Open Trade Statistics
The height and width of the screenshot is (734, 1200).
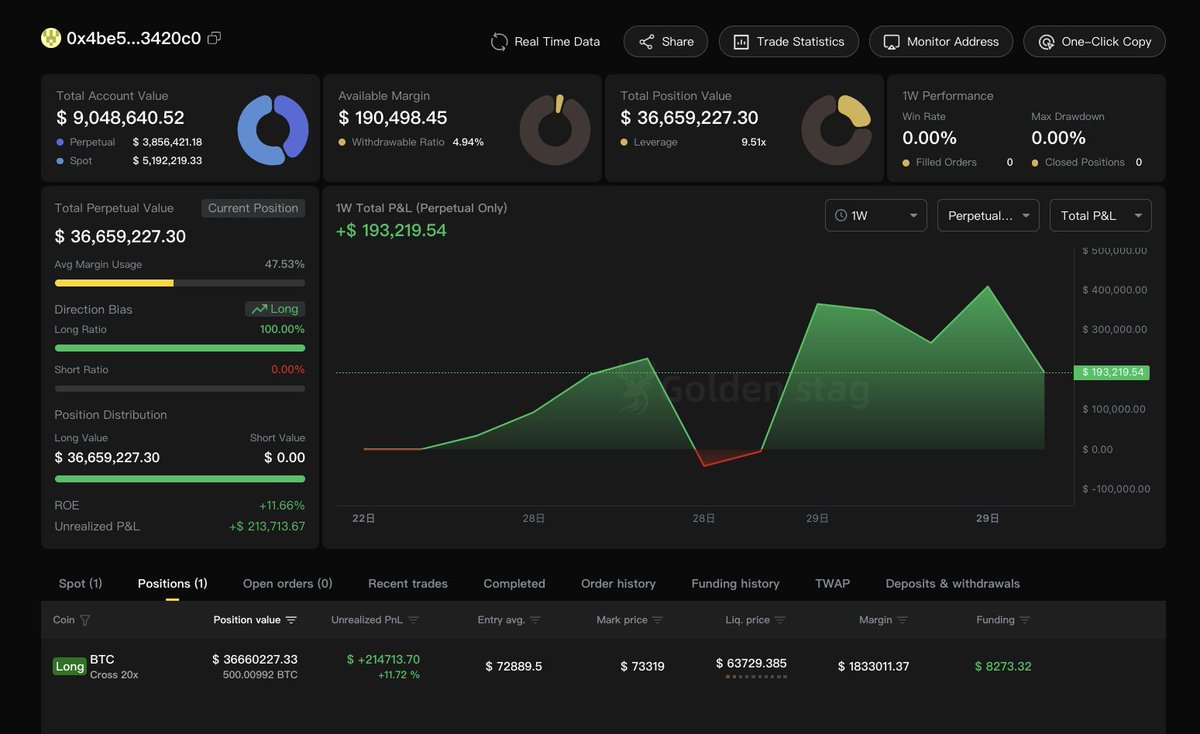coord(789,42)
